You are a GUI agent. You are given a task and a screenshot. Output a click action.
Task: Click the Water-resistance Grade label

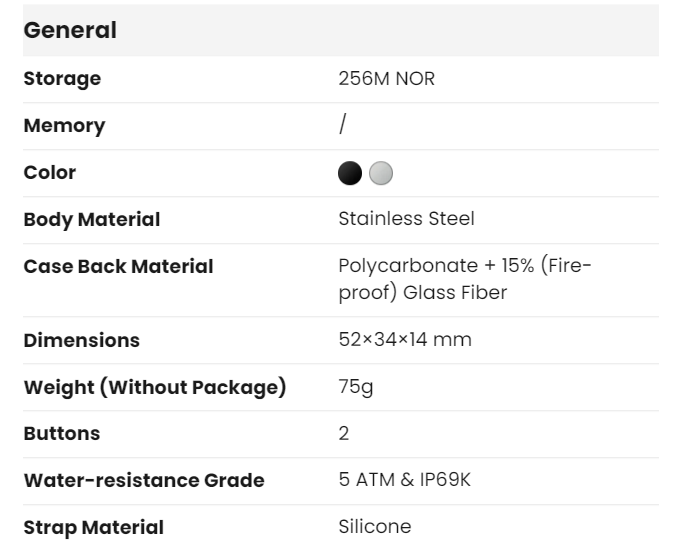(x=143, y=480)
